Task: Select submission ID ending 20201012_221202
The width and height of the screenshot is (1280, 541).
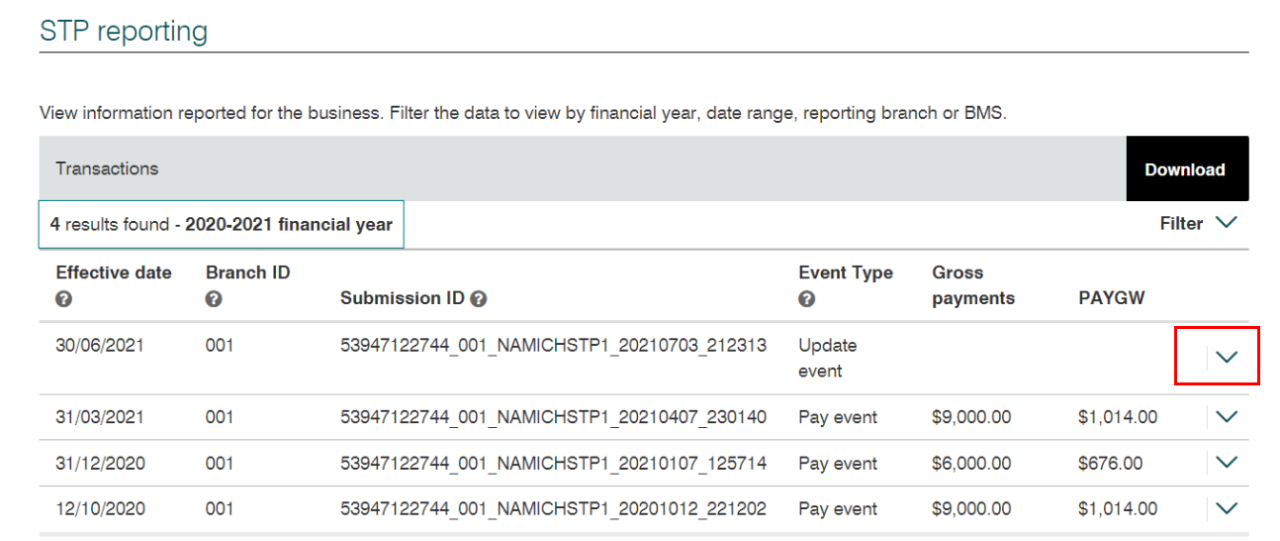Action: [x=553, y=509]
